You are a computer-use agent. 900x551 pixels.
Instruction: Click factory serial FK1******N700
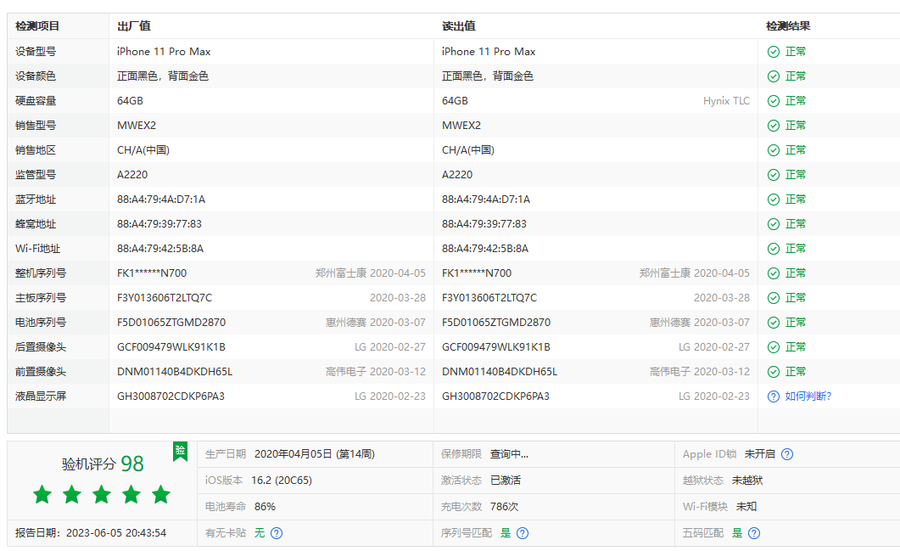152,274
